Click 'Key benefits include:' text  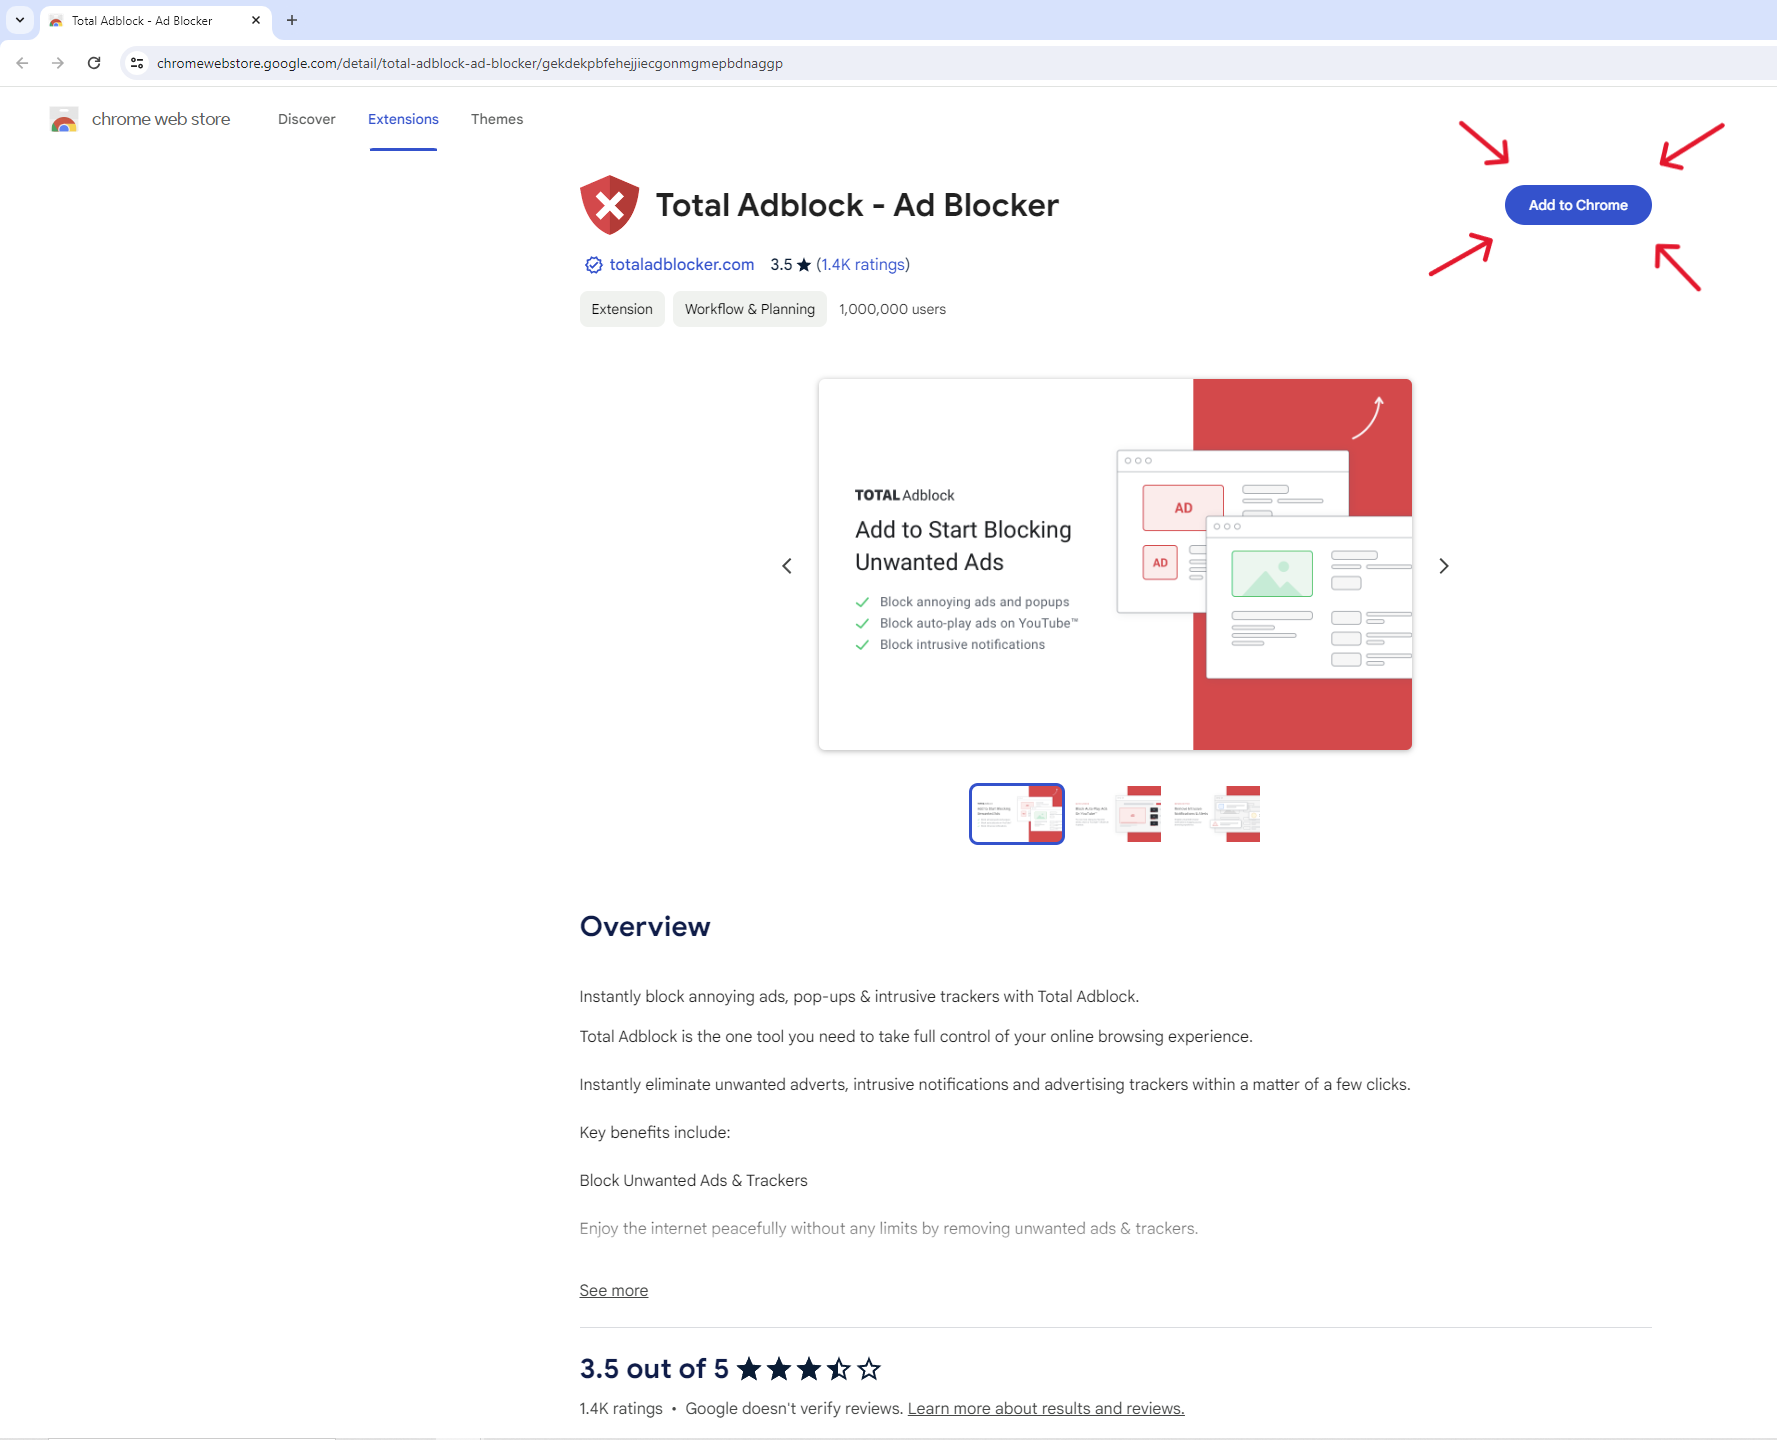coord(655,1132)
